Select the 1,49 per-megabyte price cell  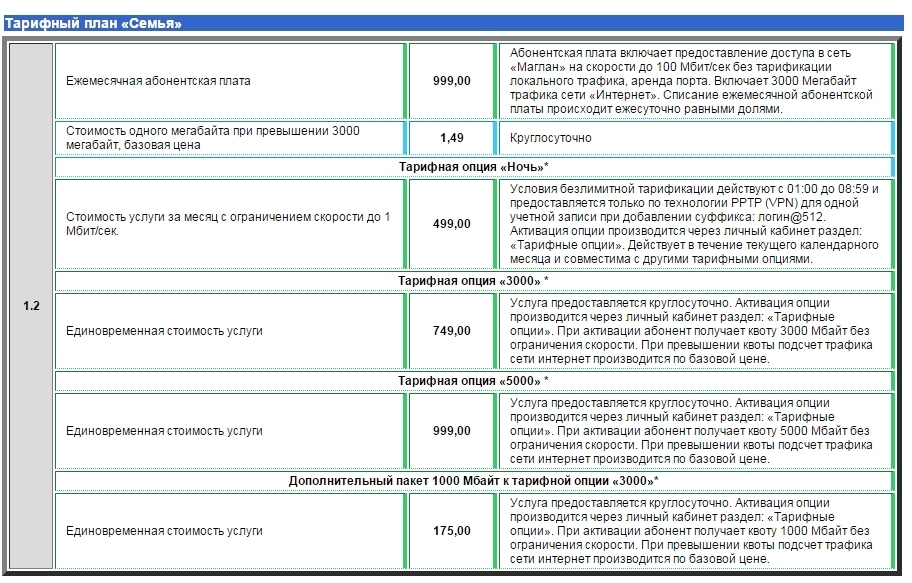point(452,138)
